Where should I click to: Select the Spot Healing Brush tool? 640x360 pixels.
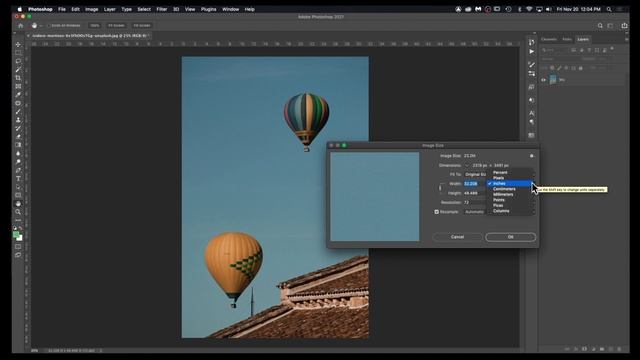click(x=18, y=103)
